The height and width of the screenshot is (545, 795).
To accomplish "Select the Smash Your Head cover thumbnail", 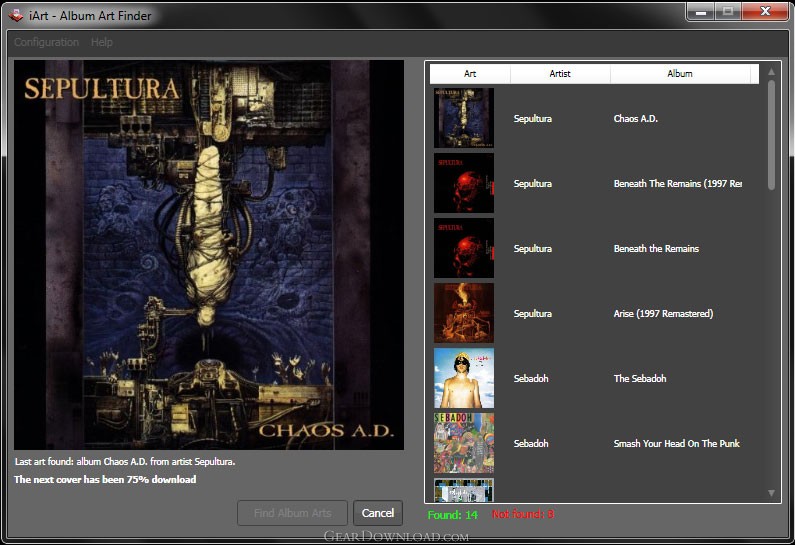I will click(x=464, y=443).
